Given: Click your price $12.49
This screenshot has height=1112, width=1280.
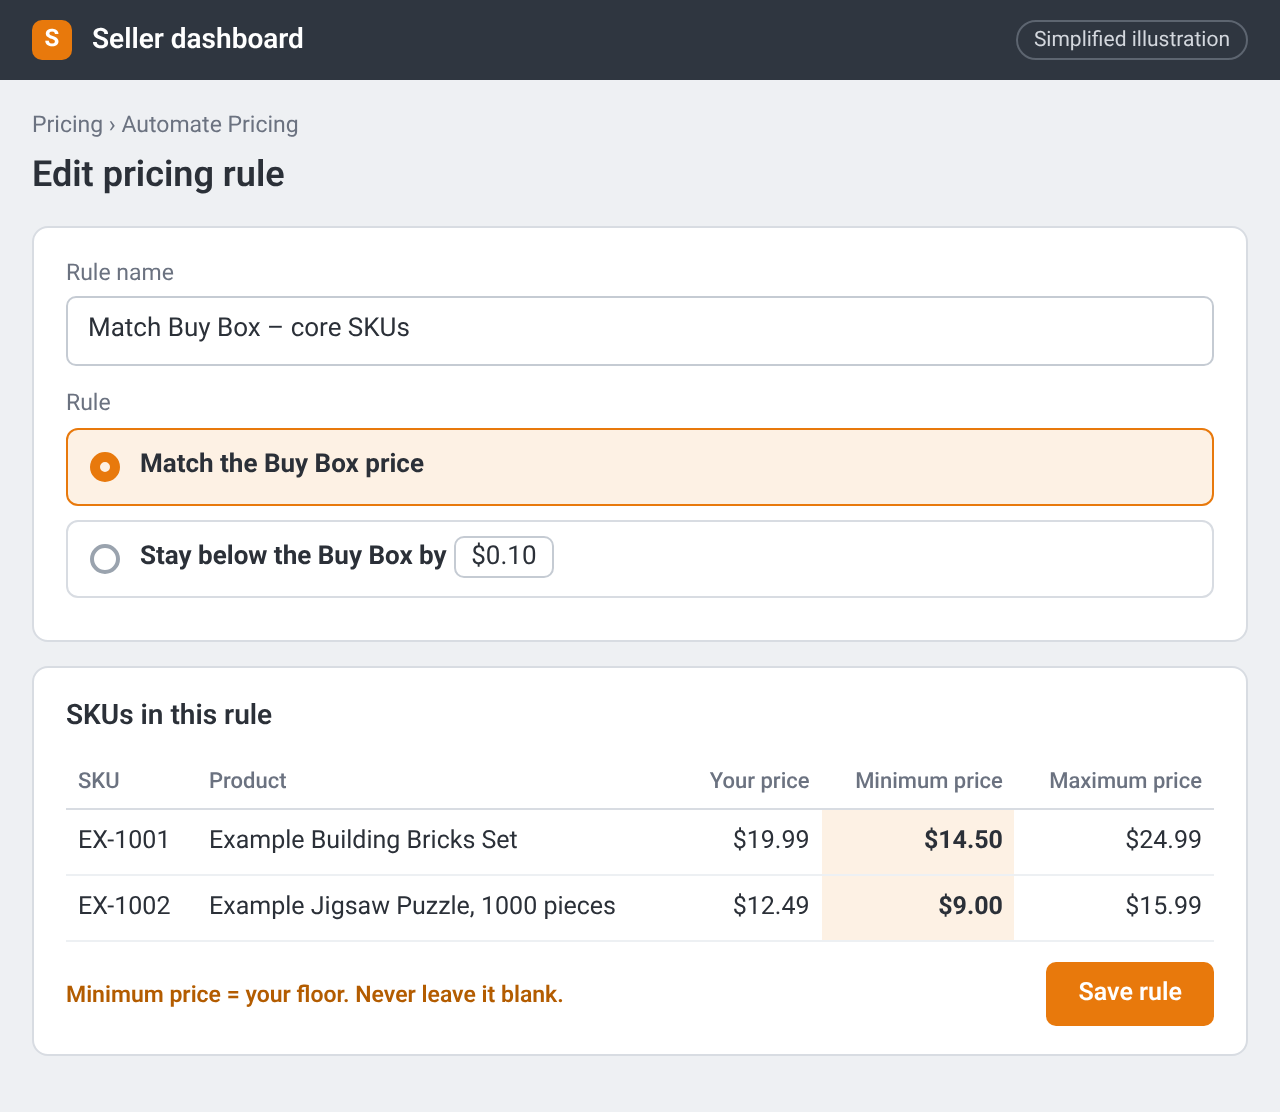Looking at the screenshot, I should pos(771,906).
